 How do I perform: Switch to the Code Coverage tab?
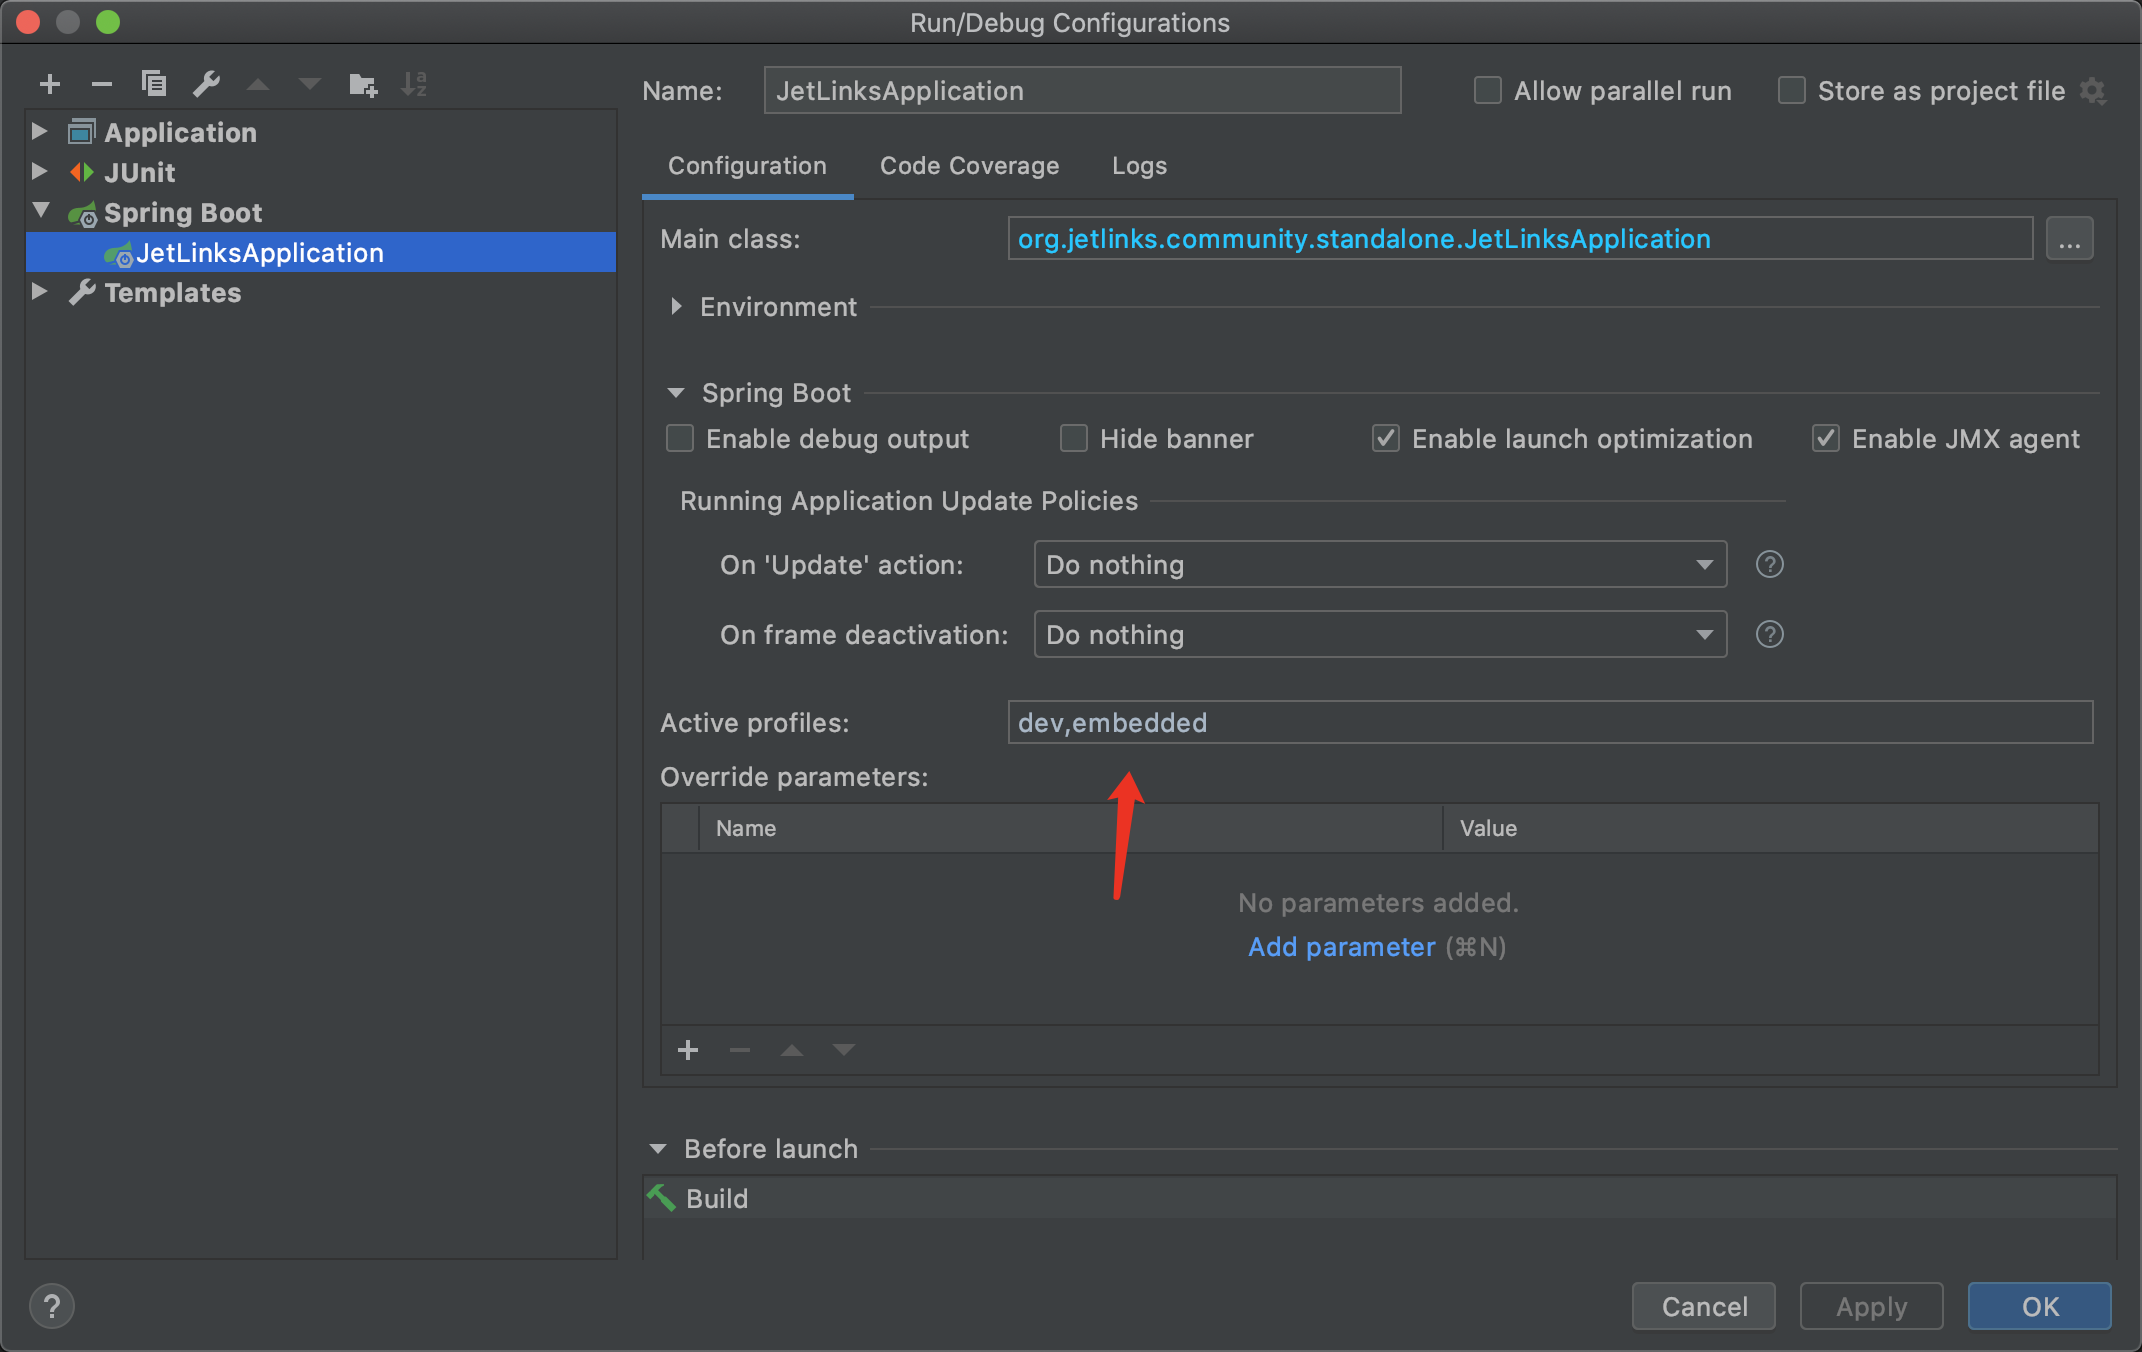pyautogui.click(x=969, y=166)
